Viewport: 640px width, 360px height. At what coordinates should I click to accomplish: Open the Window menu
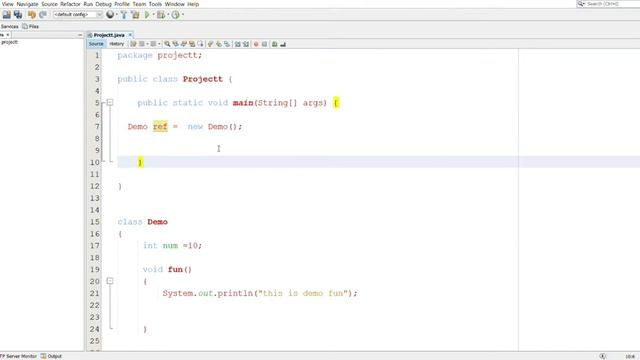[x=175, y=4]
